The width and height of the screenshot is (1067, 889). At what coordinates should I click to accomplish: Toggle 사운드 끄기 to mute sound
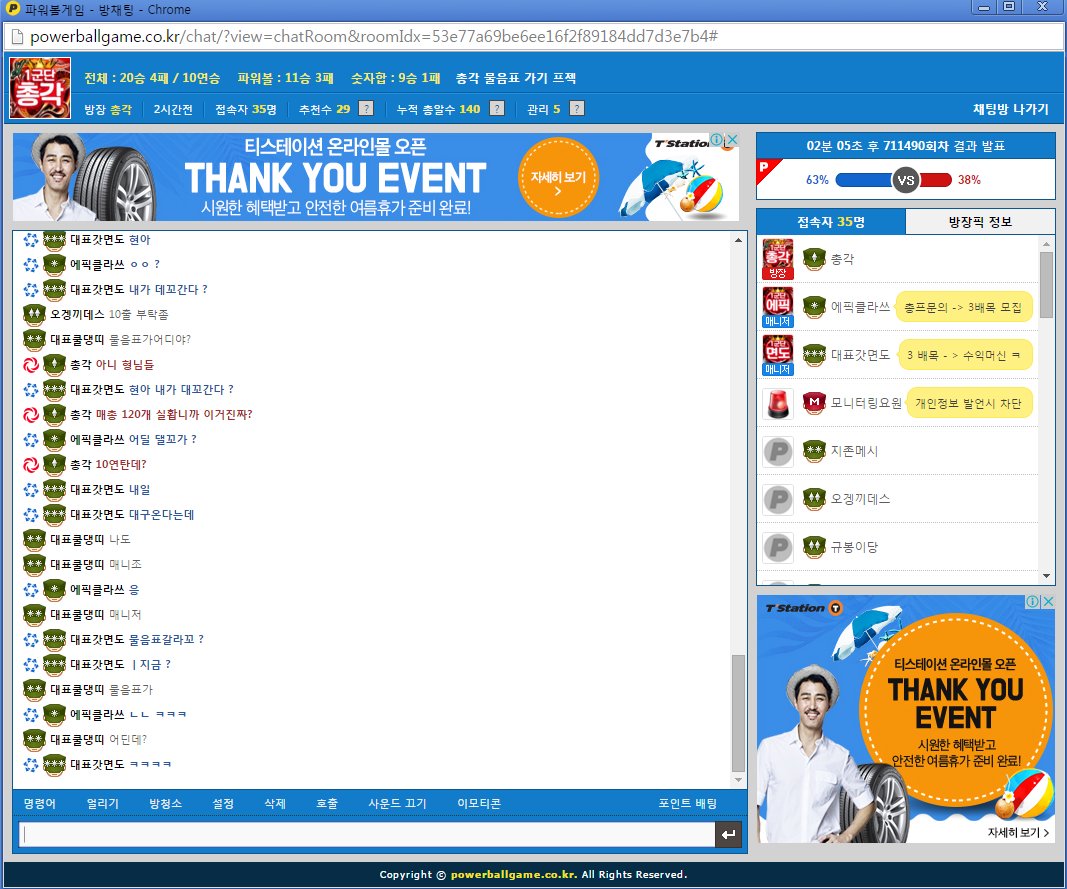[x=397, y=803]
